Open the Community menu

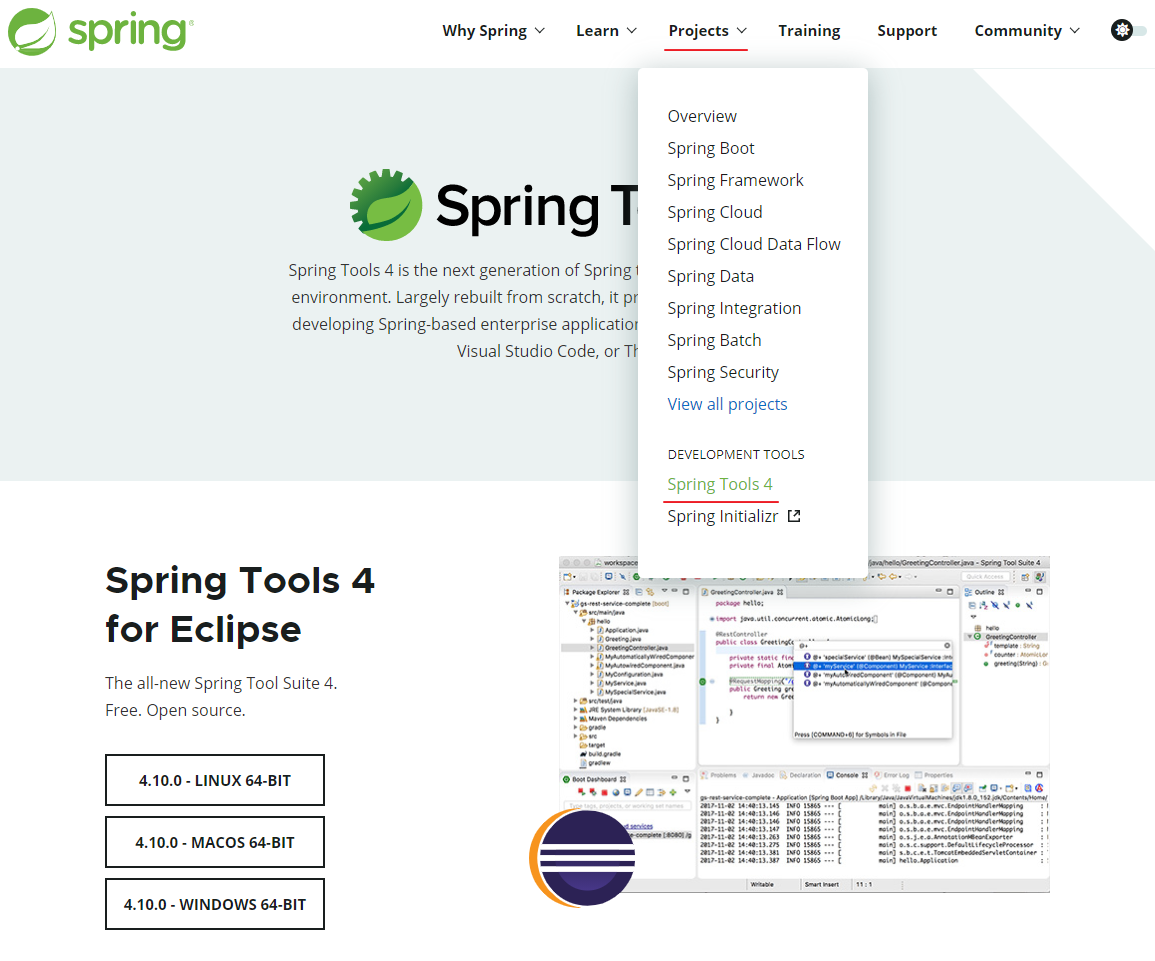[x=1018, y=31]
